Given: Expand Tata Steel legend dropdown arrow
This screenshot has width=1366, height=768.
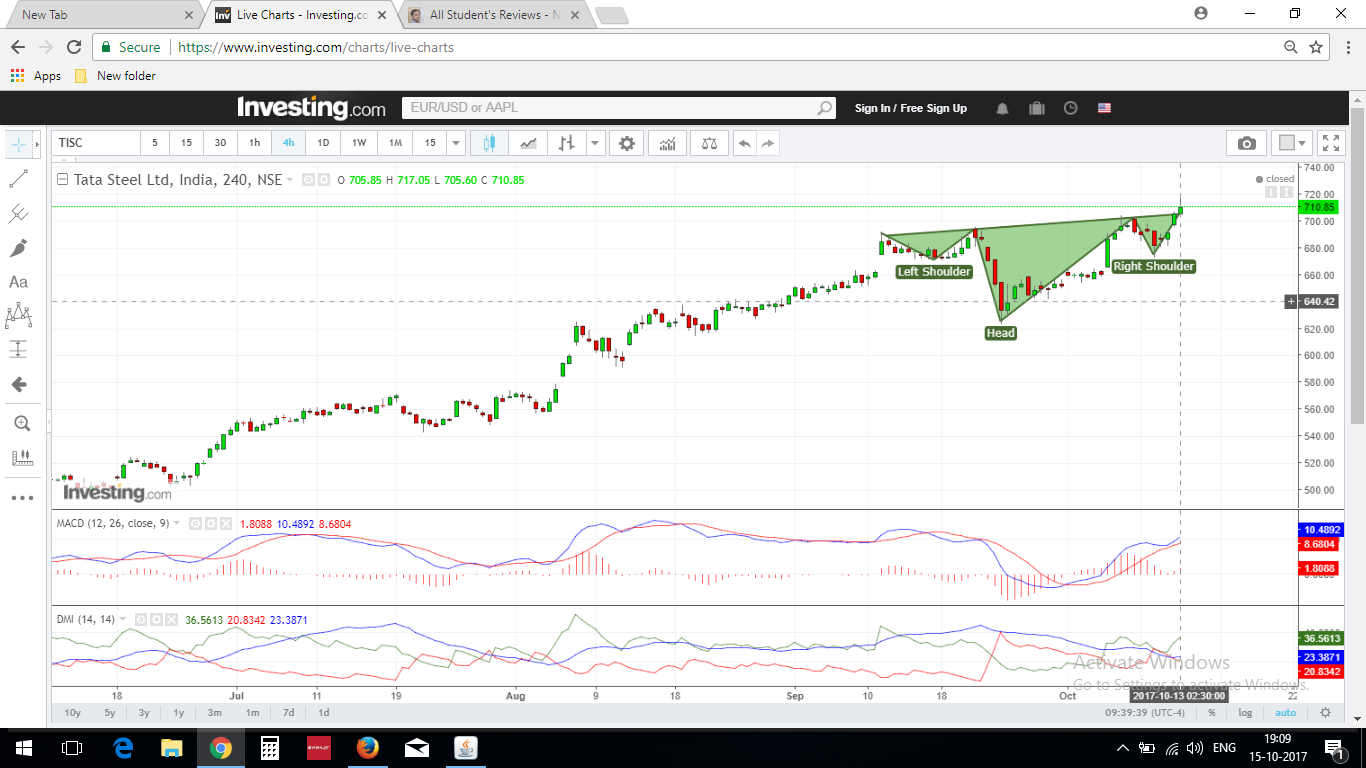Looking at the screenshot, I should [x=290, y=180].
